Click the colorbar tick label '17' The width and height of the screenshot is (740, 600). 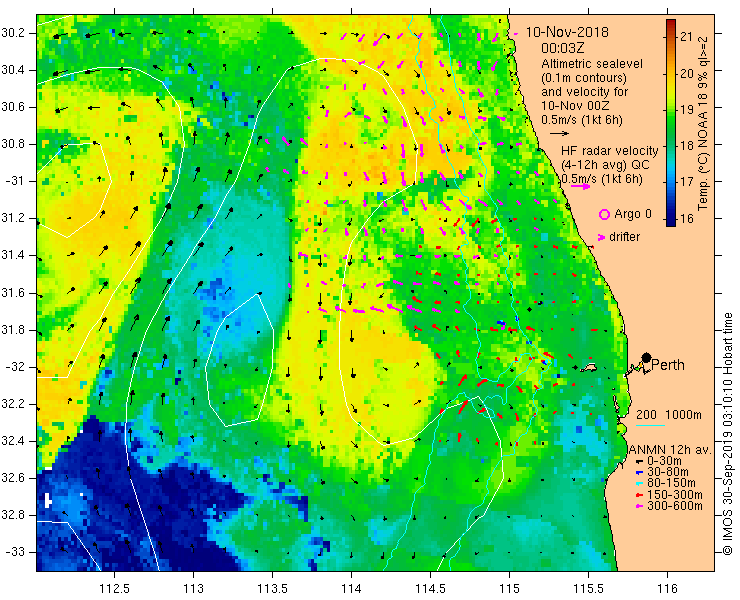pos(687,182)
